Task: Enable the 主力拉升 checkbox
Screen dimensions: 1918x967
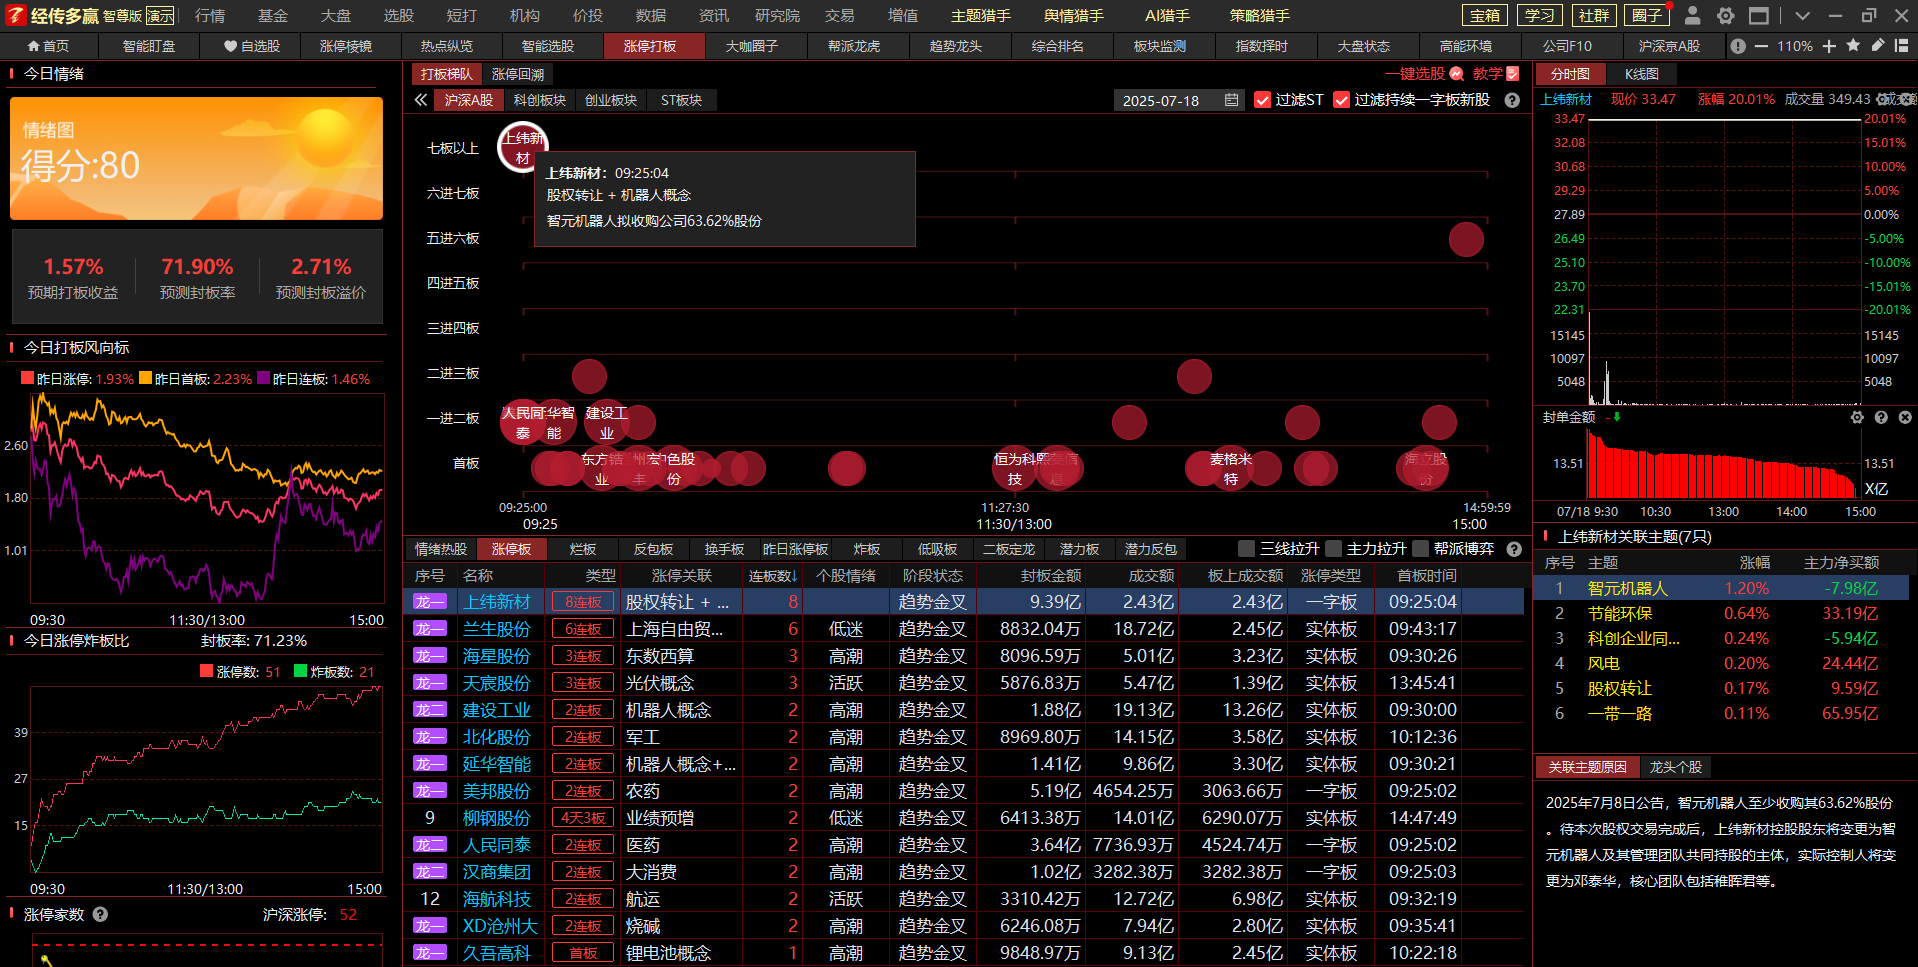Action: [1333, 549]
